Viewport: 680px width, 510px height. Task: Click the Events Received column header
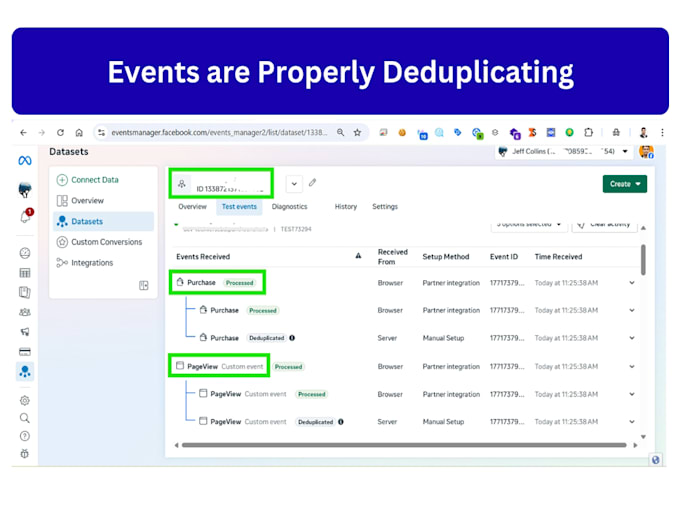[x=203, y=257]
